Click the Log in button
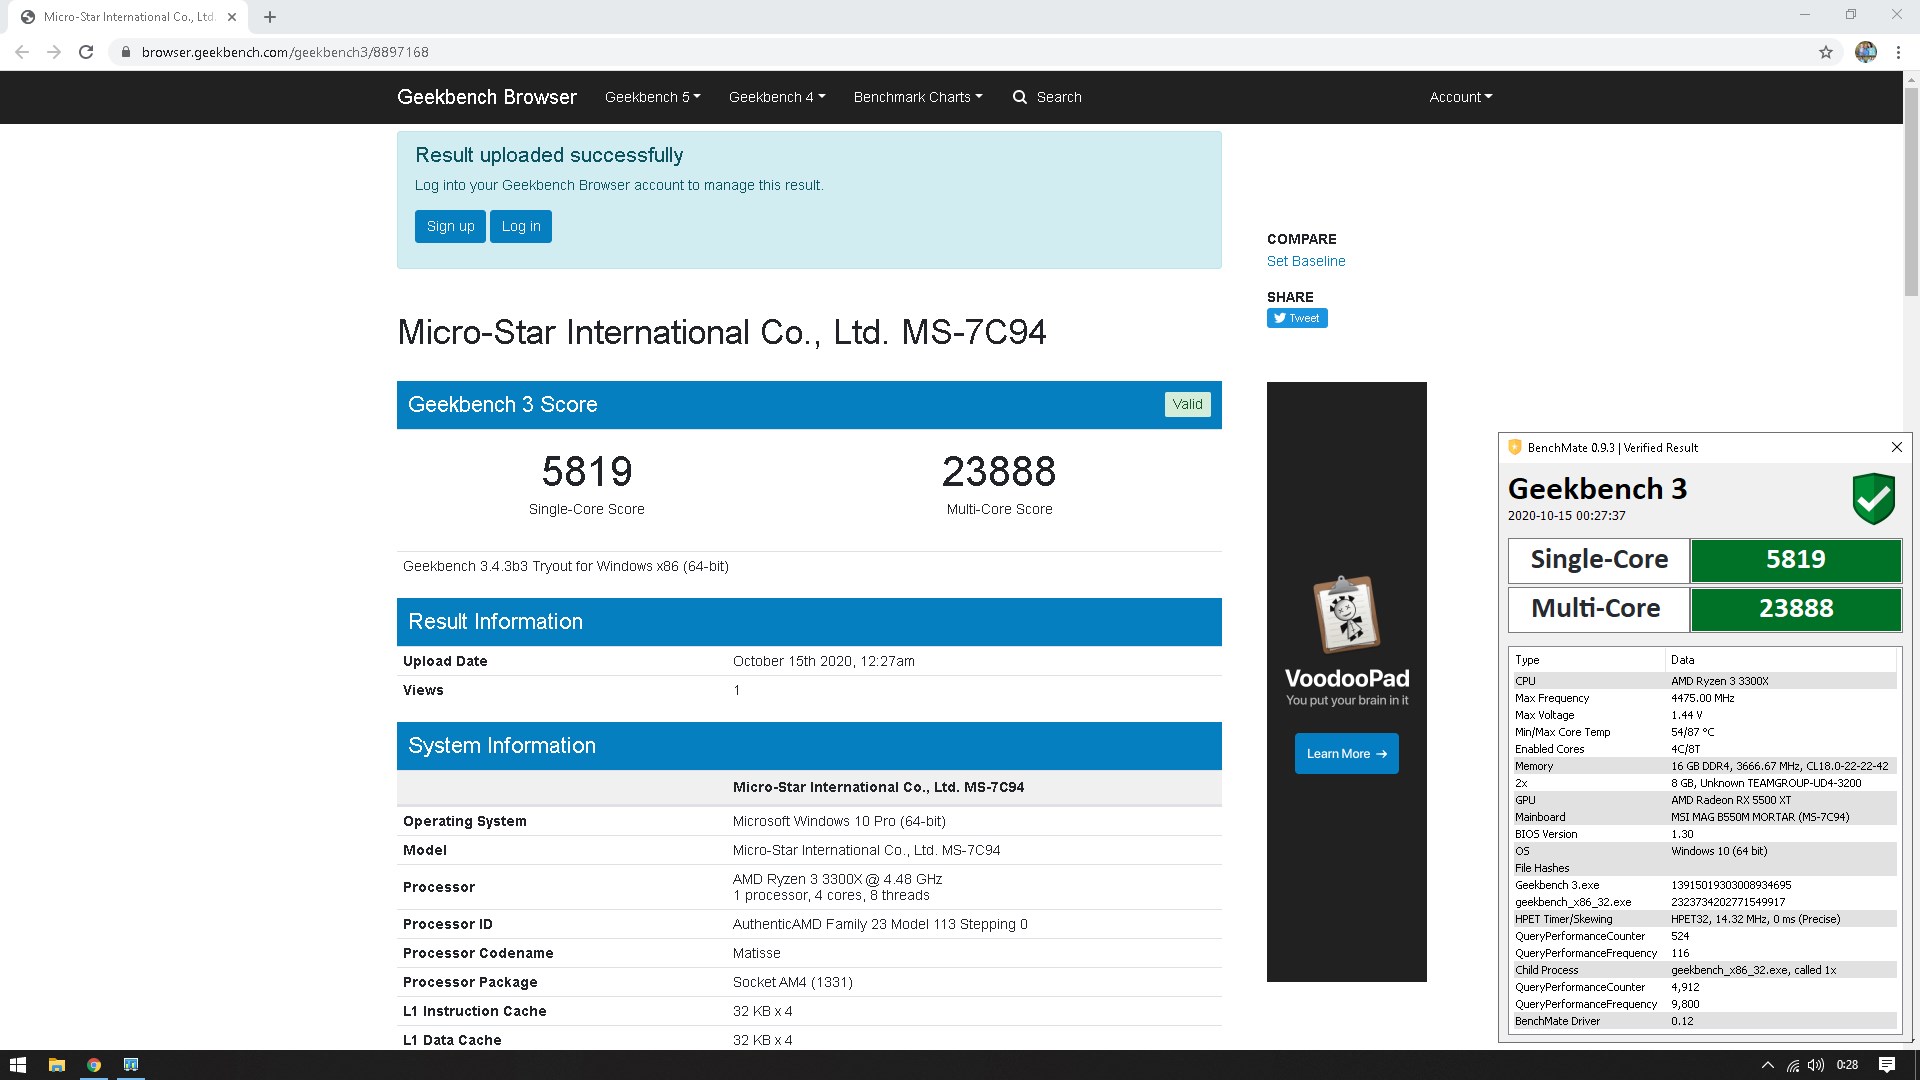 pos(521,226)
